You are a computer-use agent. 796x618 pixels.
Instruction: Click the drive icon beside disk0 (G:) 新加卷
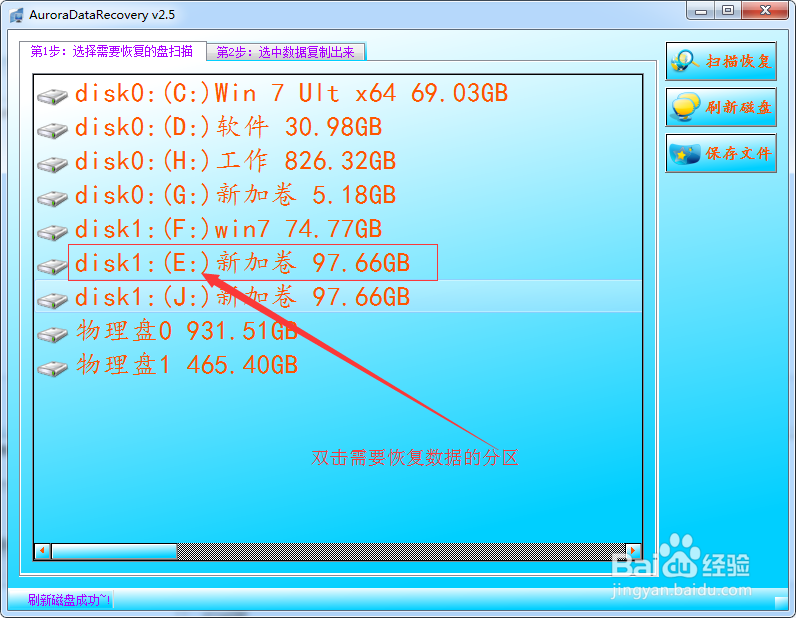[x=52, y=198]
